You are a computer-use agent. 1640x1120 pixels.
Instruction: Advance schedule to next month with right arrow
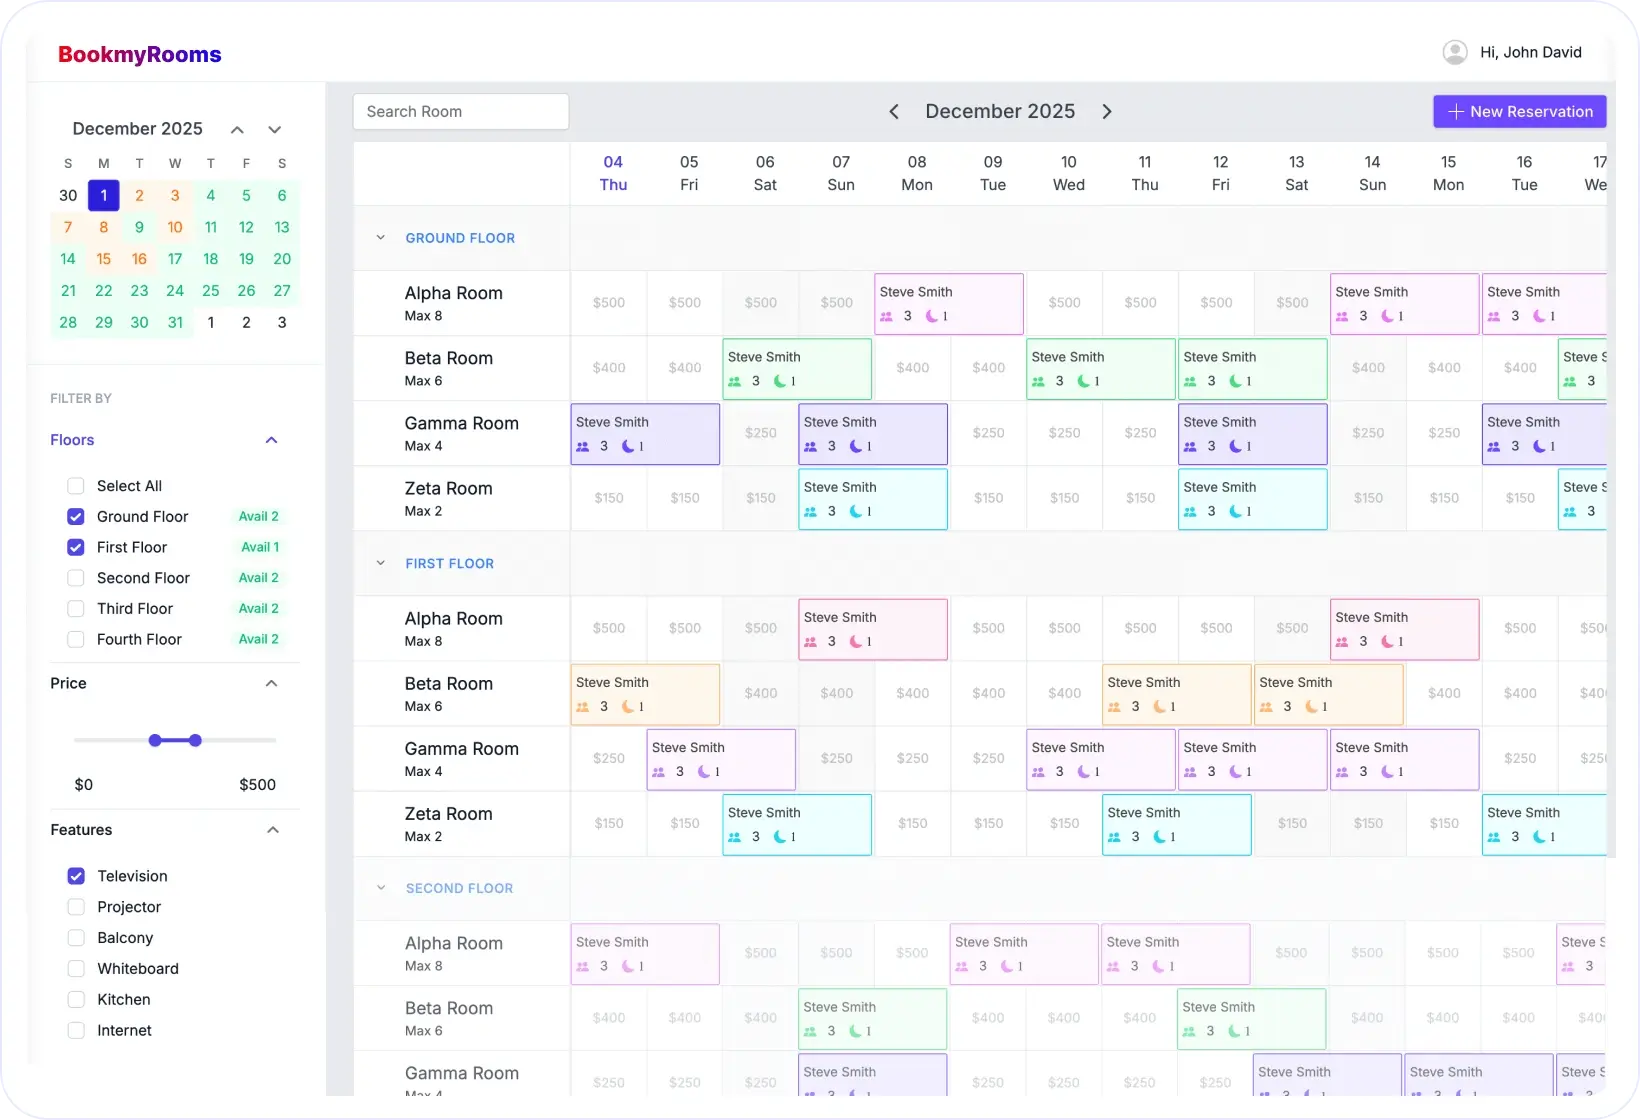[x=1107, y=112]
